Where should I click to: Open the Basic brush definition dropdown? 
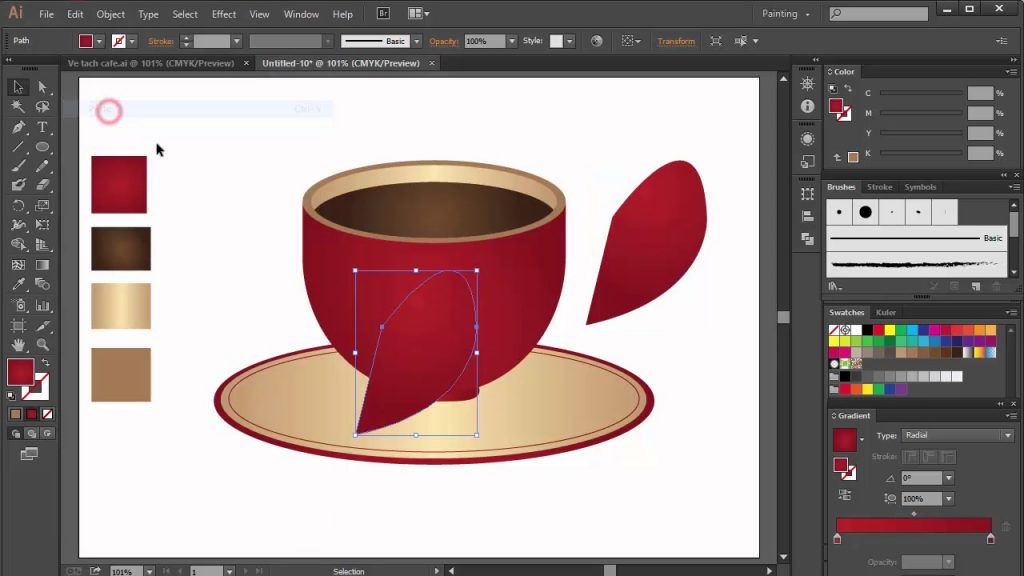[417, 41]
